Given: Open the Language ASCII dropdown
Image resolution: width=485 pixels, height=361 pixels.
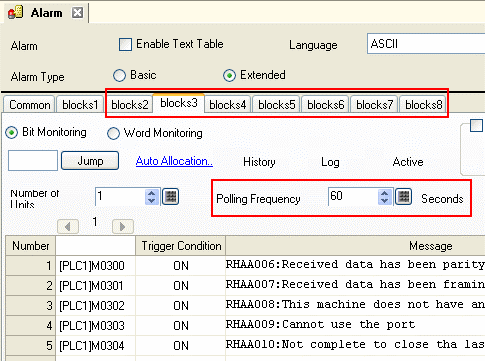Looking at the screenshot, I should pos(426,44).
